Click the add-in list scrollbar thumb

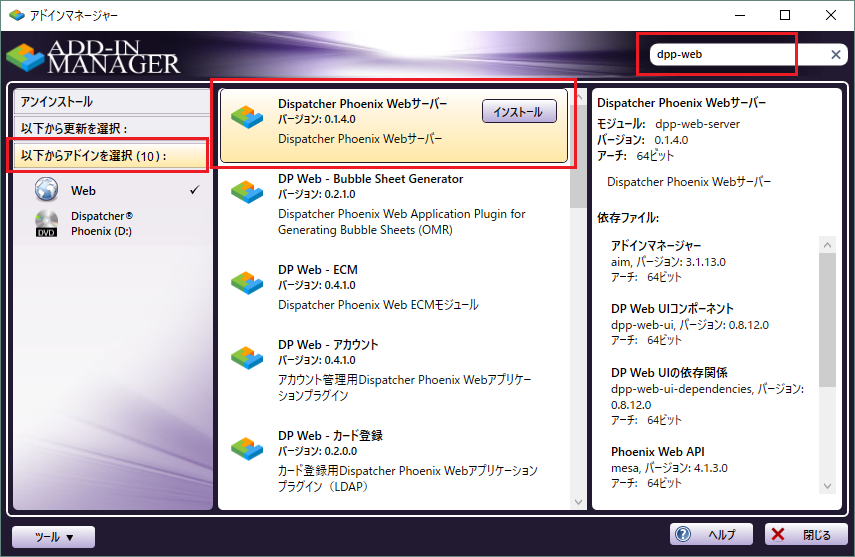coord(578,156)
